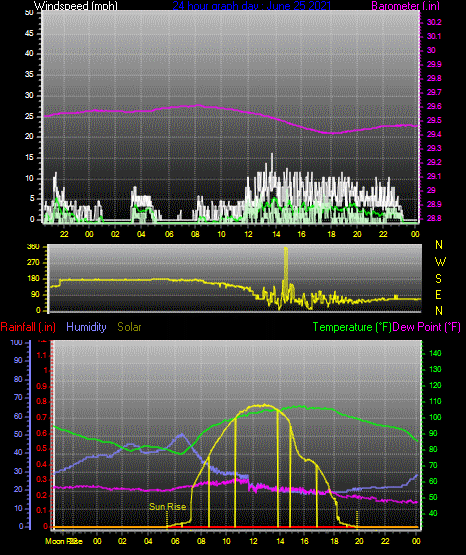Click the 29.4 barometer axis value

[x=434, y=135]
